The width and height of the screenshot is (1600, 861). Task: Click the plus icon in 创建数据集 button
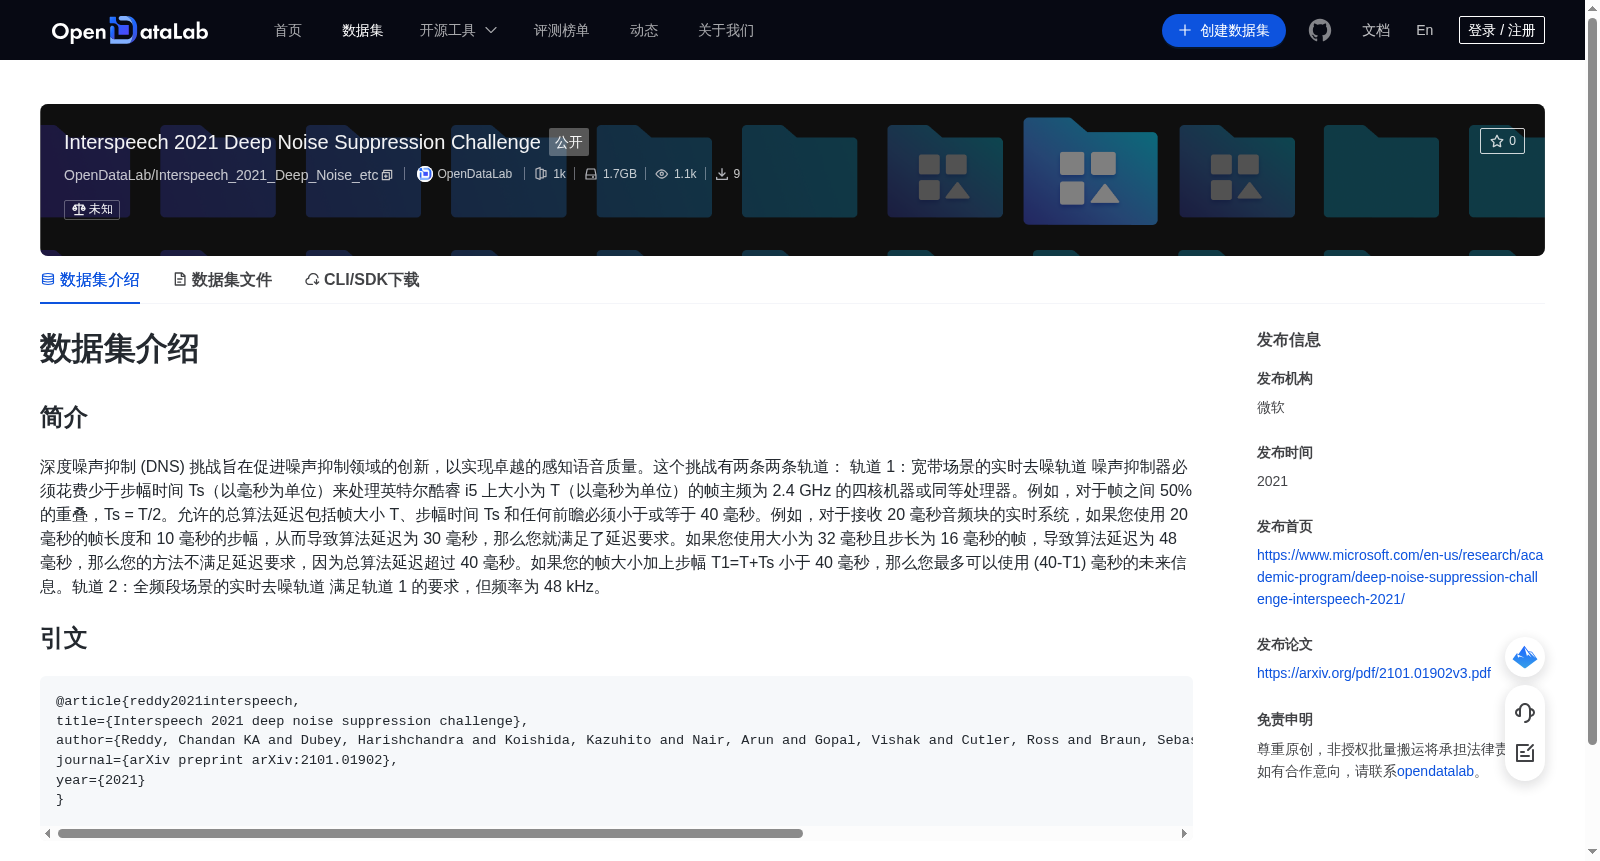(1185, 30)
